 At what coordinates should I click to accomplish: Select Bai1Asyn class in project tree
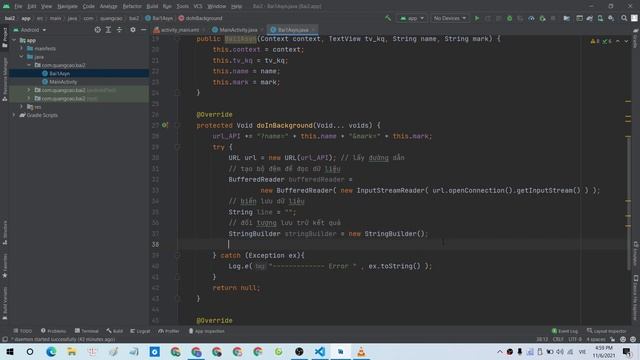pyautogui.click(x=60, y=73)
